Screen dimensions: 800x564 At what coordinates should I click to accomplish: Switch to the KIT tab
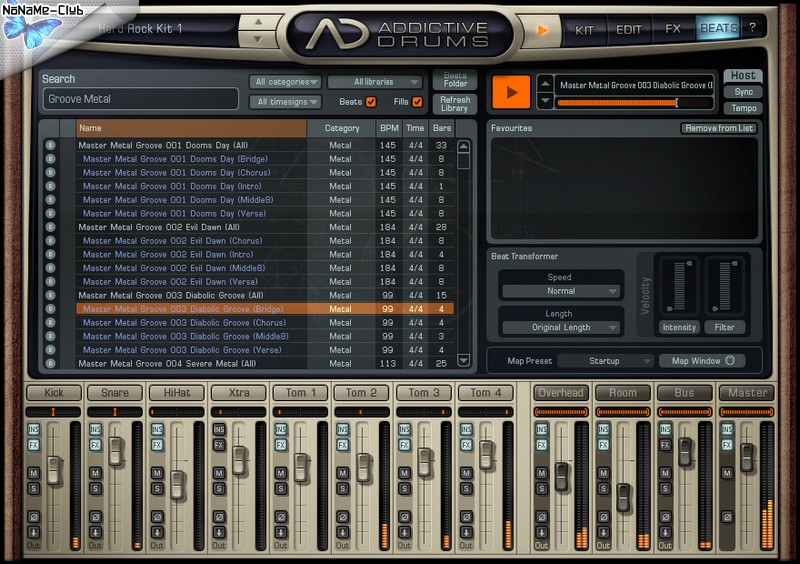click(584, 29)
